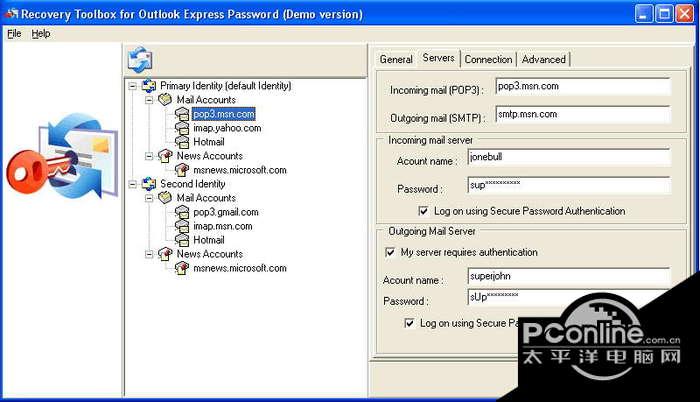Viewport: 700px width, 402px height.
Task: Switch to the General tab
Action: coord(396,59)
